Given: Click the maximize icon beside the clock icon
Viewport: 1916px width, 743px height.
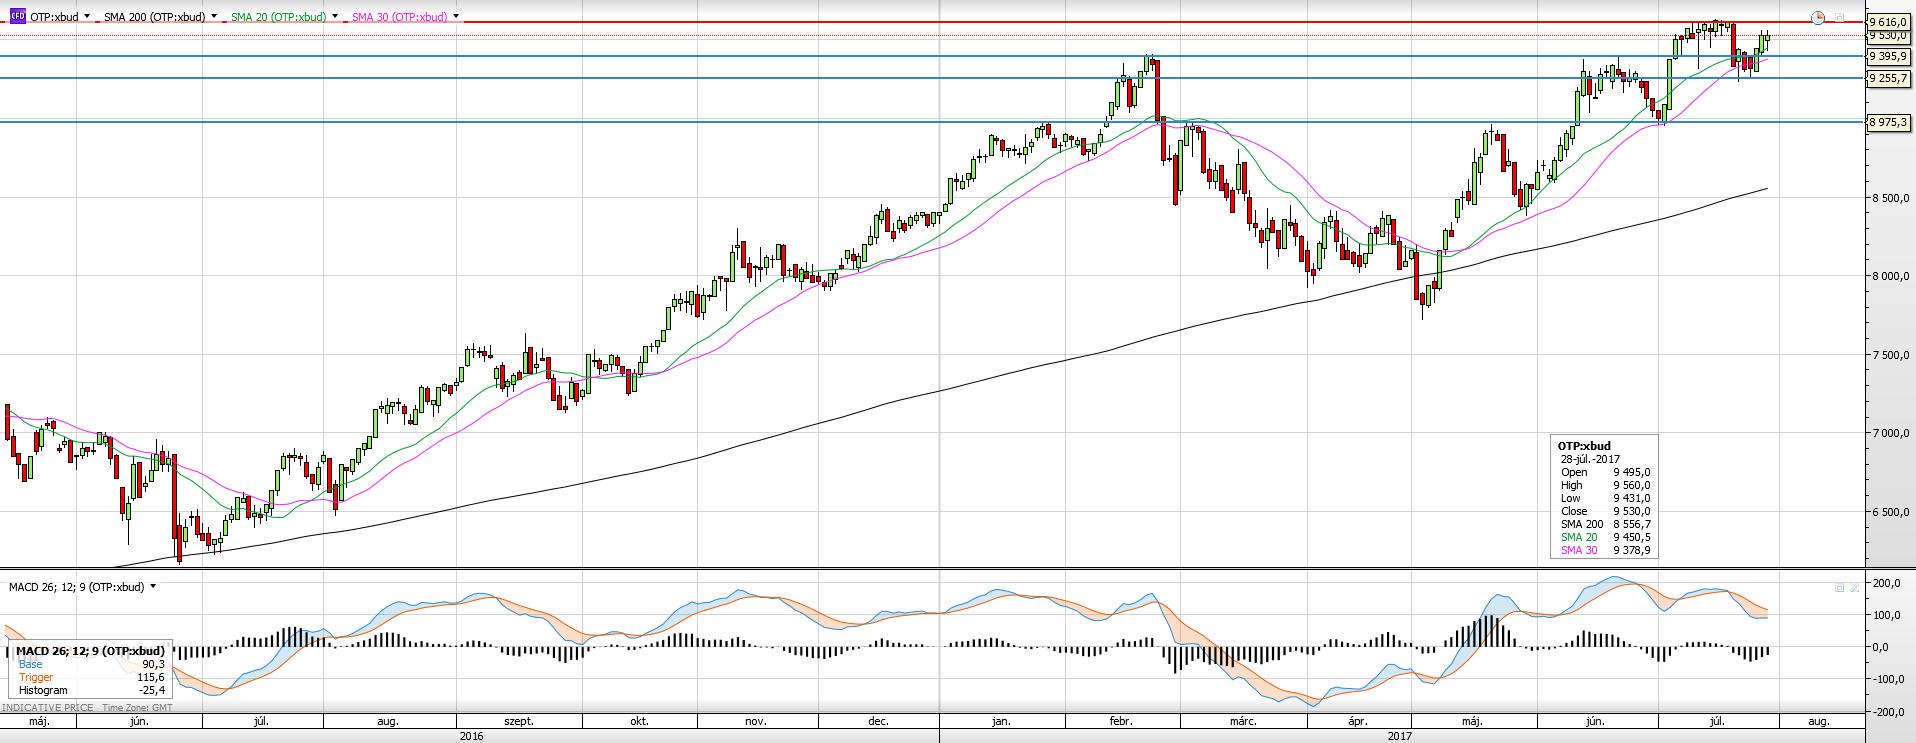Looking at the screenshot, I should pyautogui.click(x=1839, y=17).
